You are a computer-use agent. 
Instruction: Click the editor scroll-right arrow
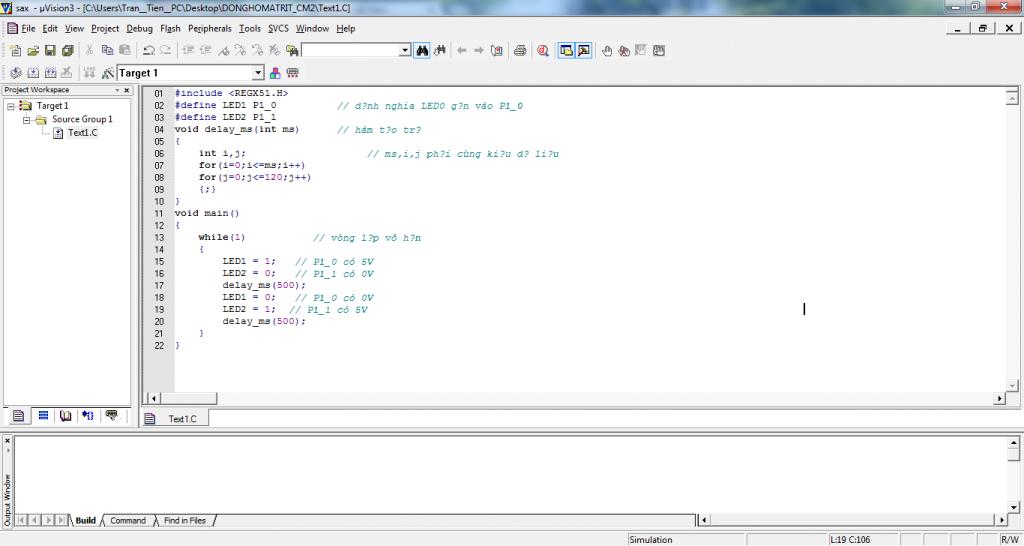999,398
